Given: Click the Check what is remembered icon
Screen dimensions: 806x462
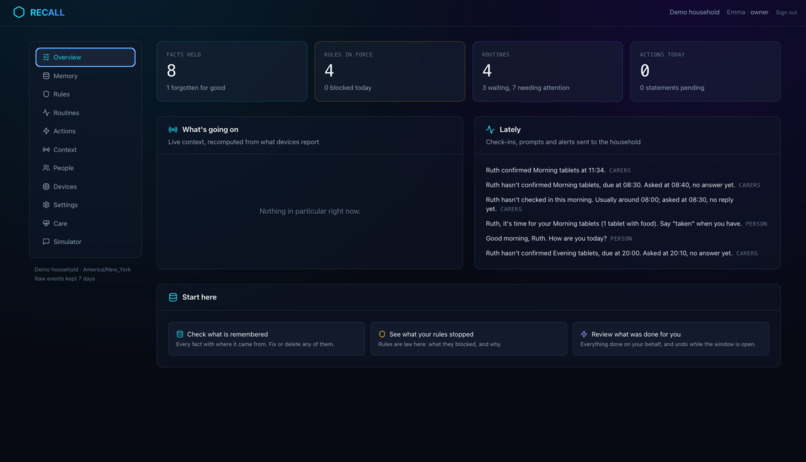Looking at the screenshot, I should (180, 334).
